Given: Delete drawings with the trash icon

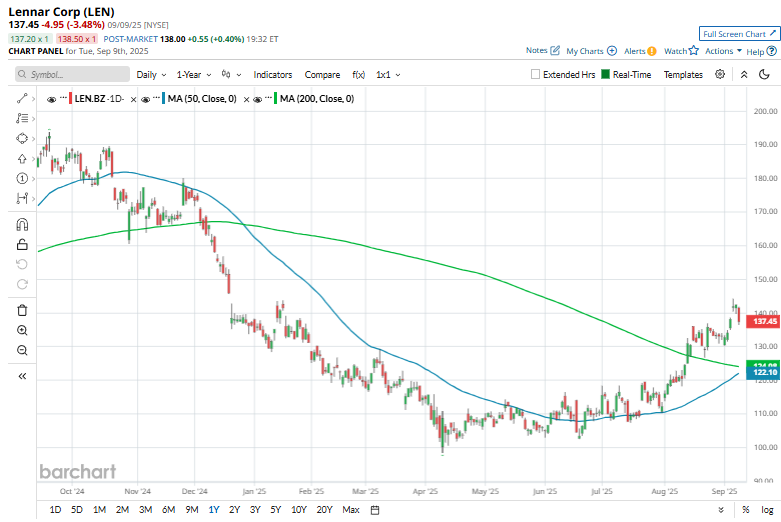Looking at the screenshot, I should [x=22, y=310].
